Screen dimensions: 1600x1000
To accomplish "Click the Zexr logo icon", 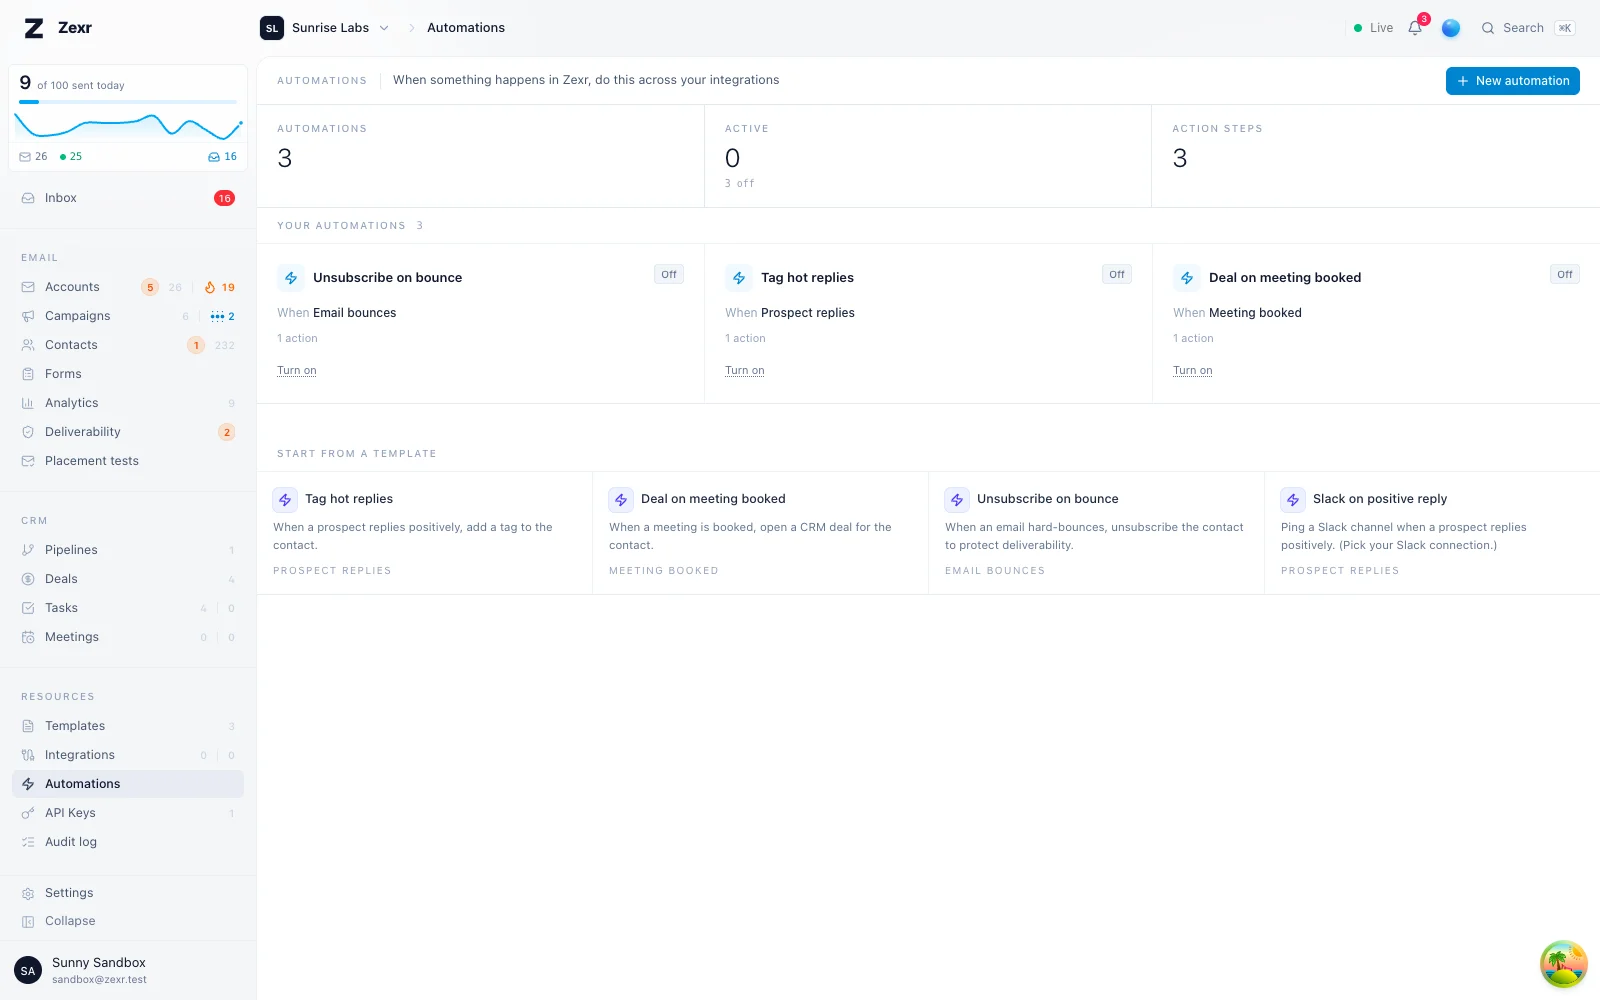I will click(x=34, y=28).
